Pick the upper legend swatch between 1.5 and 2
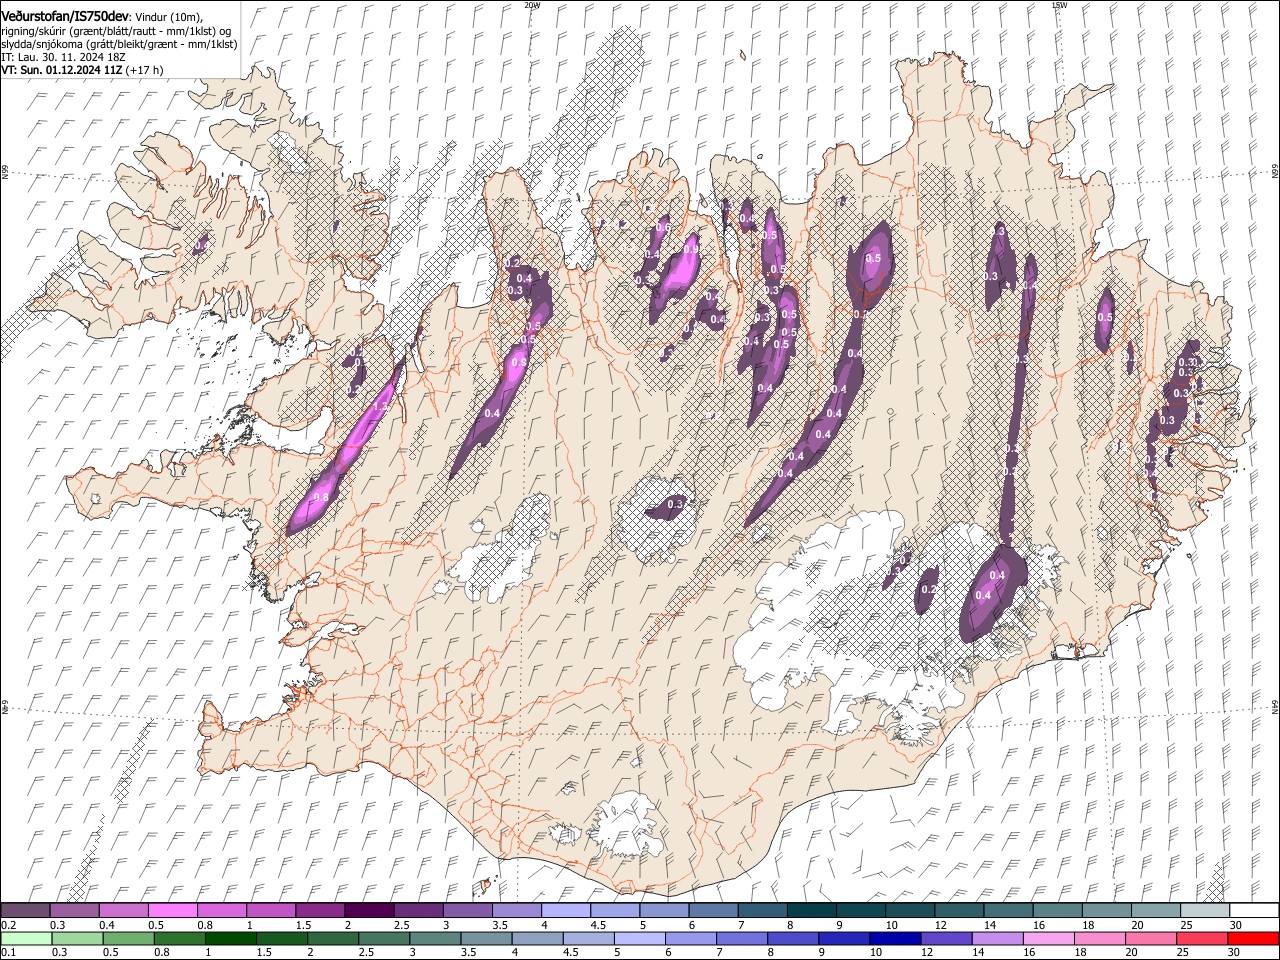Image resolution: width=1280 pixels, height=960 pixels. point(319,911)
